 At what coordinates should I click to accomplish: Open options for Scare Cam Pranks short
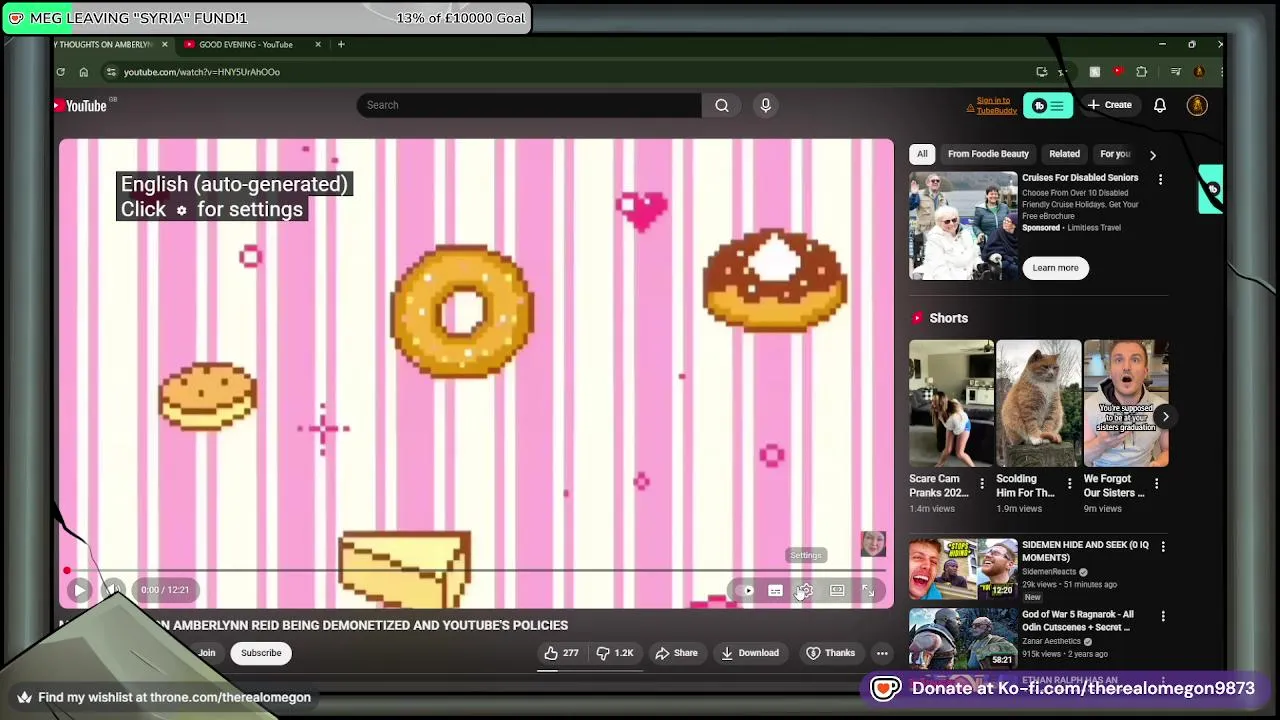click(x=982, y=484)
